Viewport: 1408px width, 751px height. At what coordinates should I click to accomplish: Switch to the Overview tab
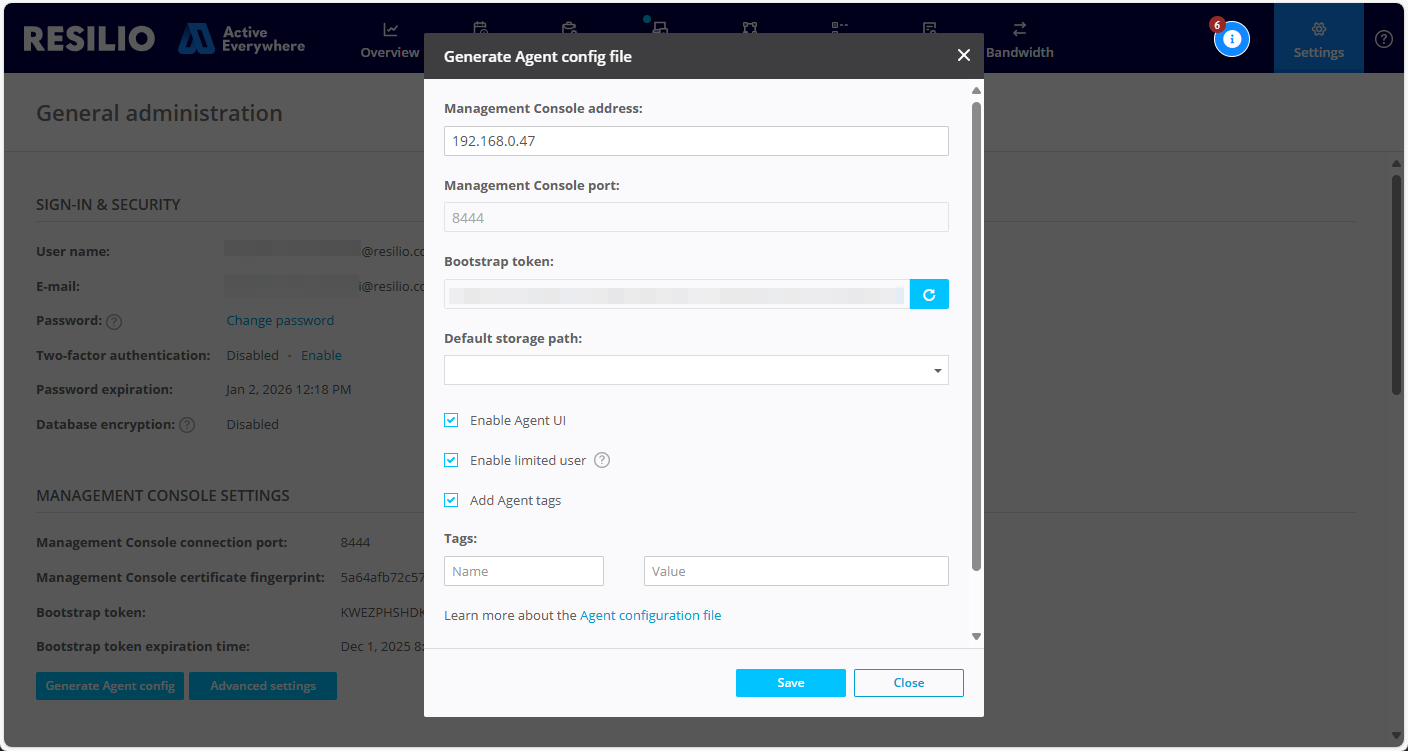390,40
